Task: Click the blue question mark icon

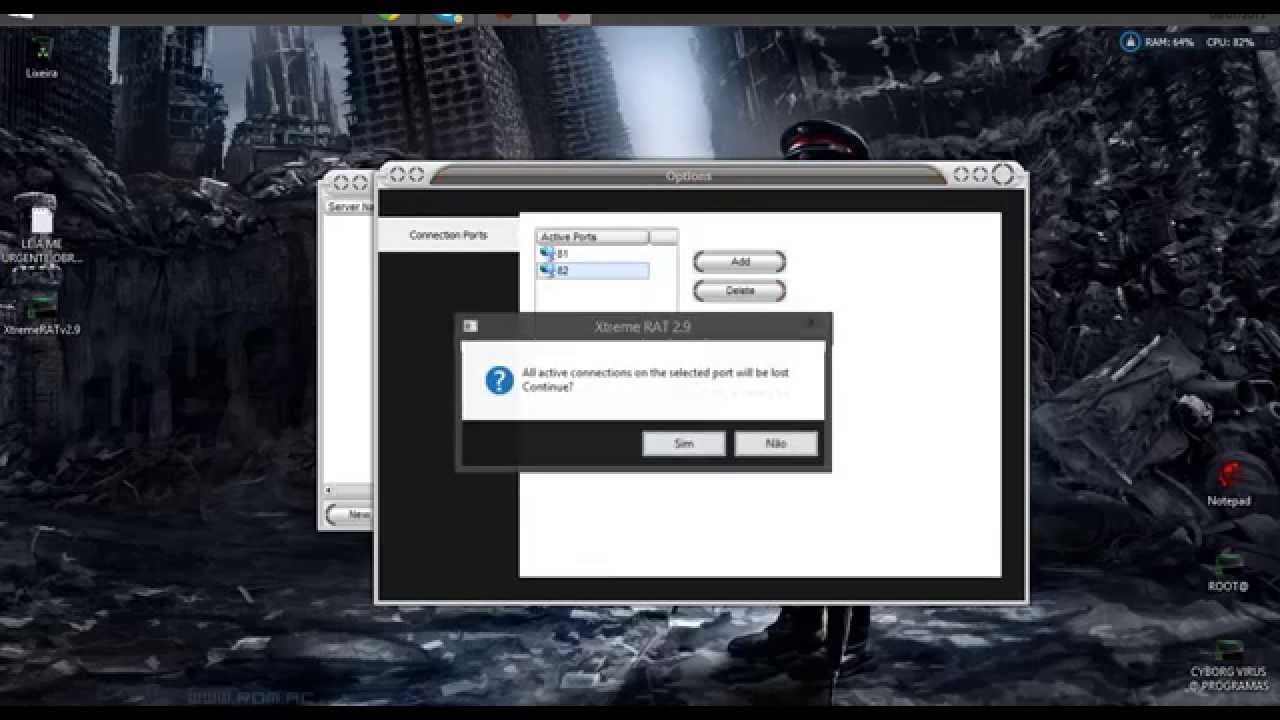Action: (x=499, y=380)
